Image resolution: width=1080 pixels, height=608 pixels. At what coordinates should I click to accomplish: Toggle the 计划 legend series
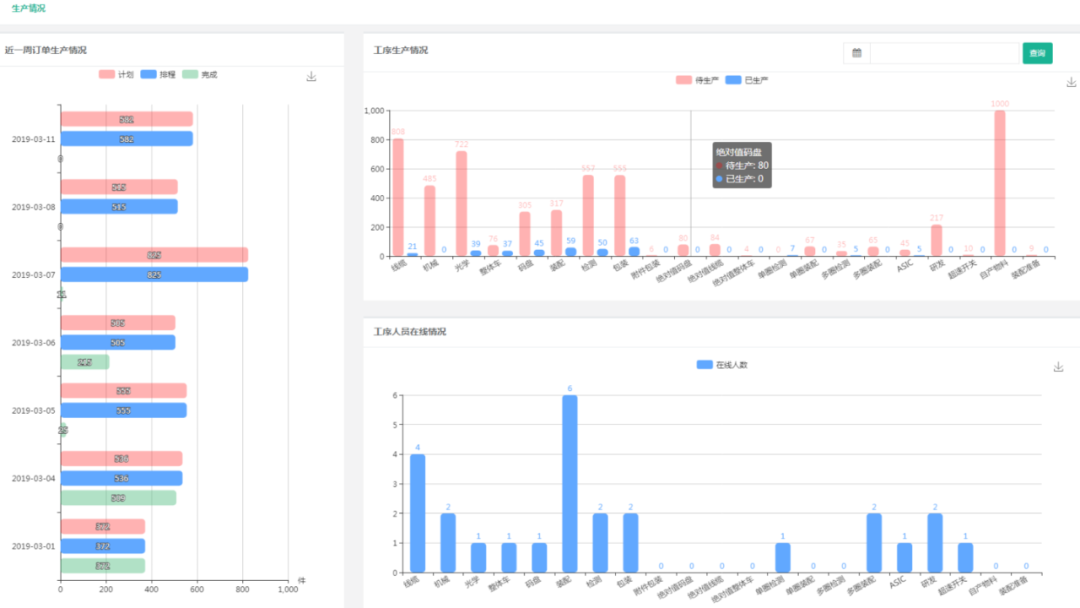pyautogui.click(x=116, y=74)
